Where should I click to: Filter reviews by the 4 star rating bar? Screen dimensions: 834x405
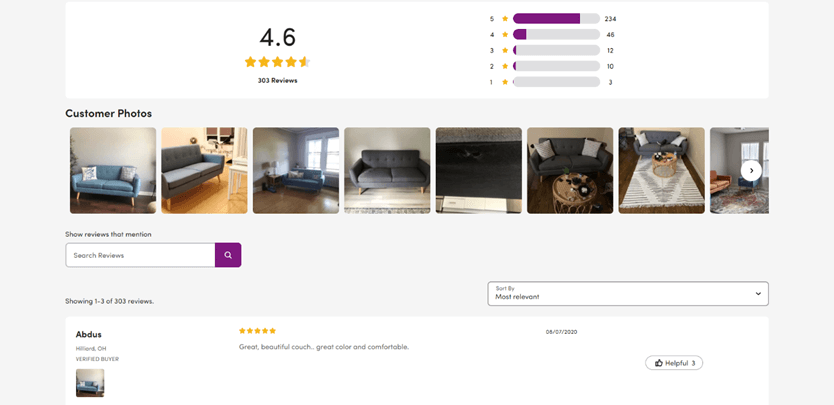point(556,35)
